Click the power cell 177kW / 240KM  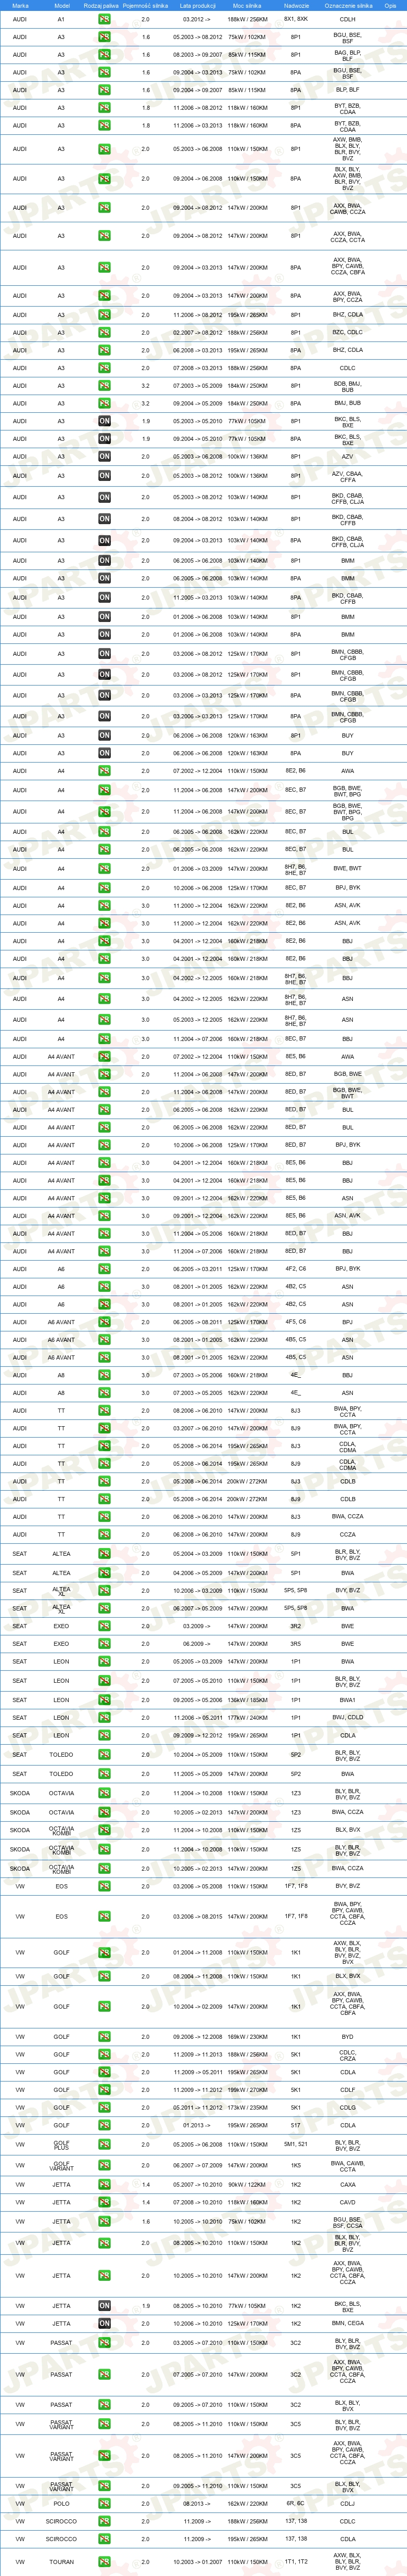[x=247, y=1718]
